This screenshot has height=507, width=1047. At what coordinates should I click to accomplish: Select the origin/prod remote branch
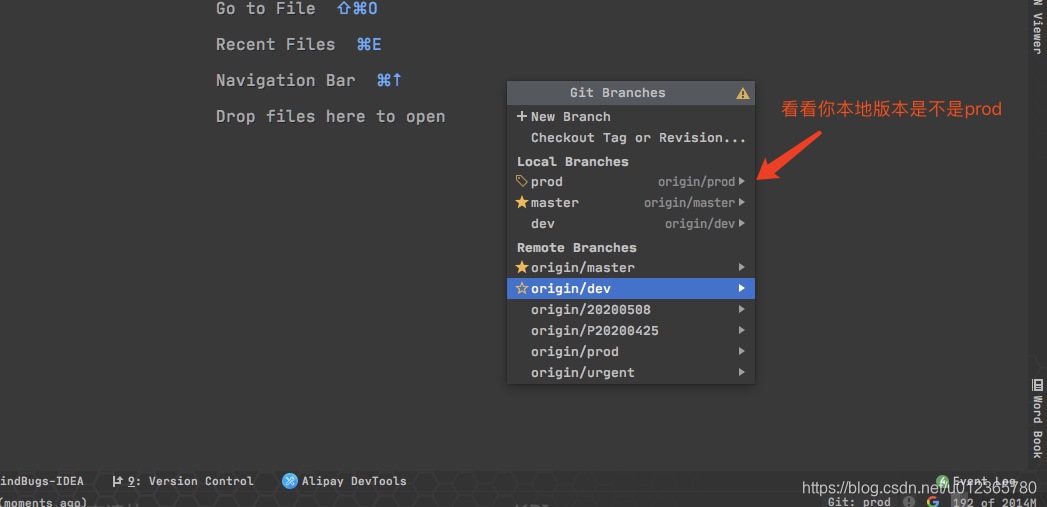click(x=630, y=351)
